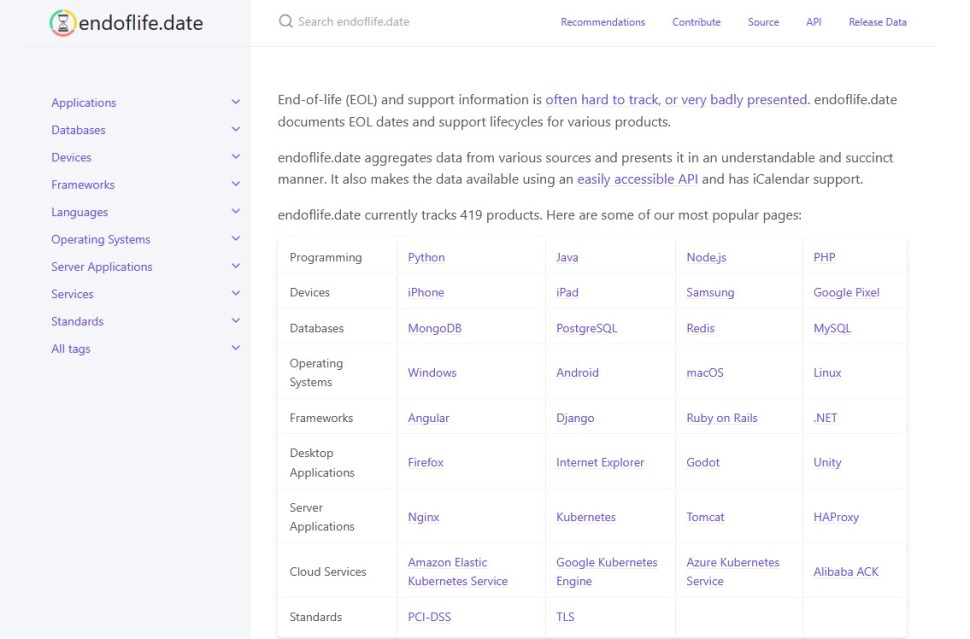Focus the Search endoflife.date field

coord(353,22)
